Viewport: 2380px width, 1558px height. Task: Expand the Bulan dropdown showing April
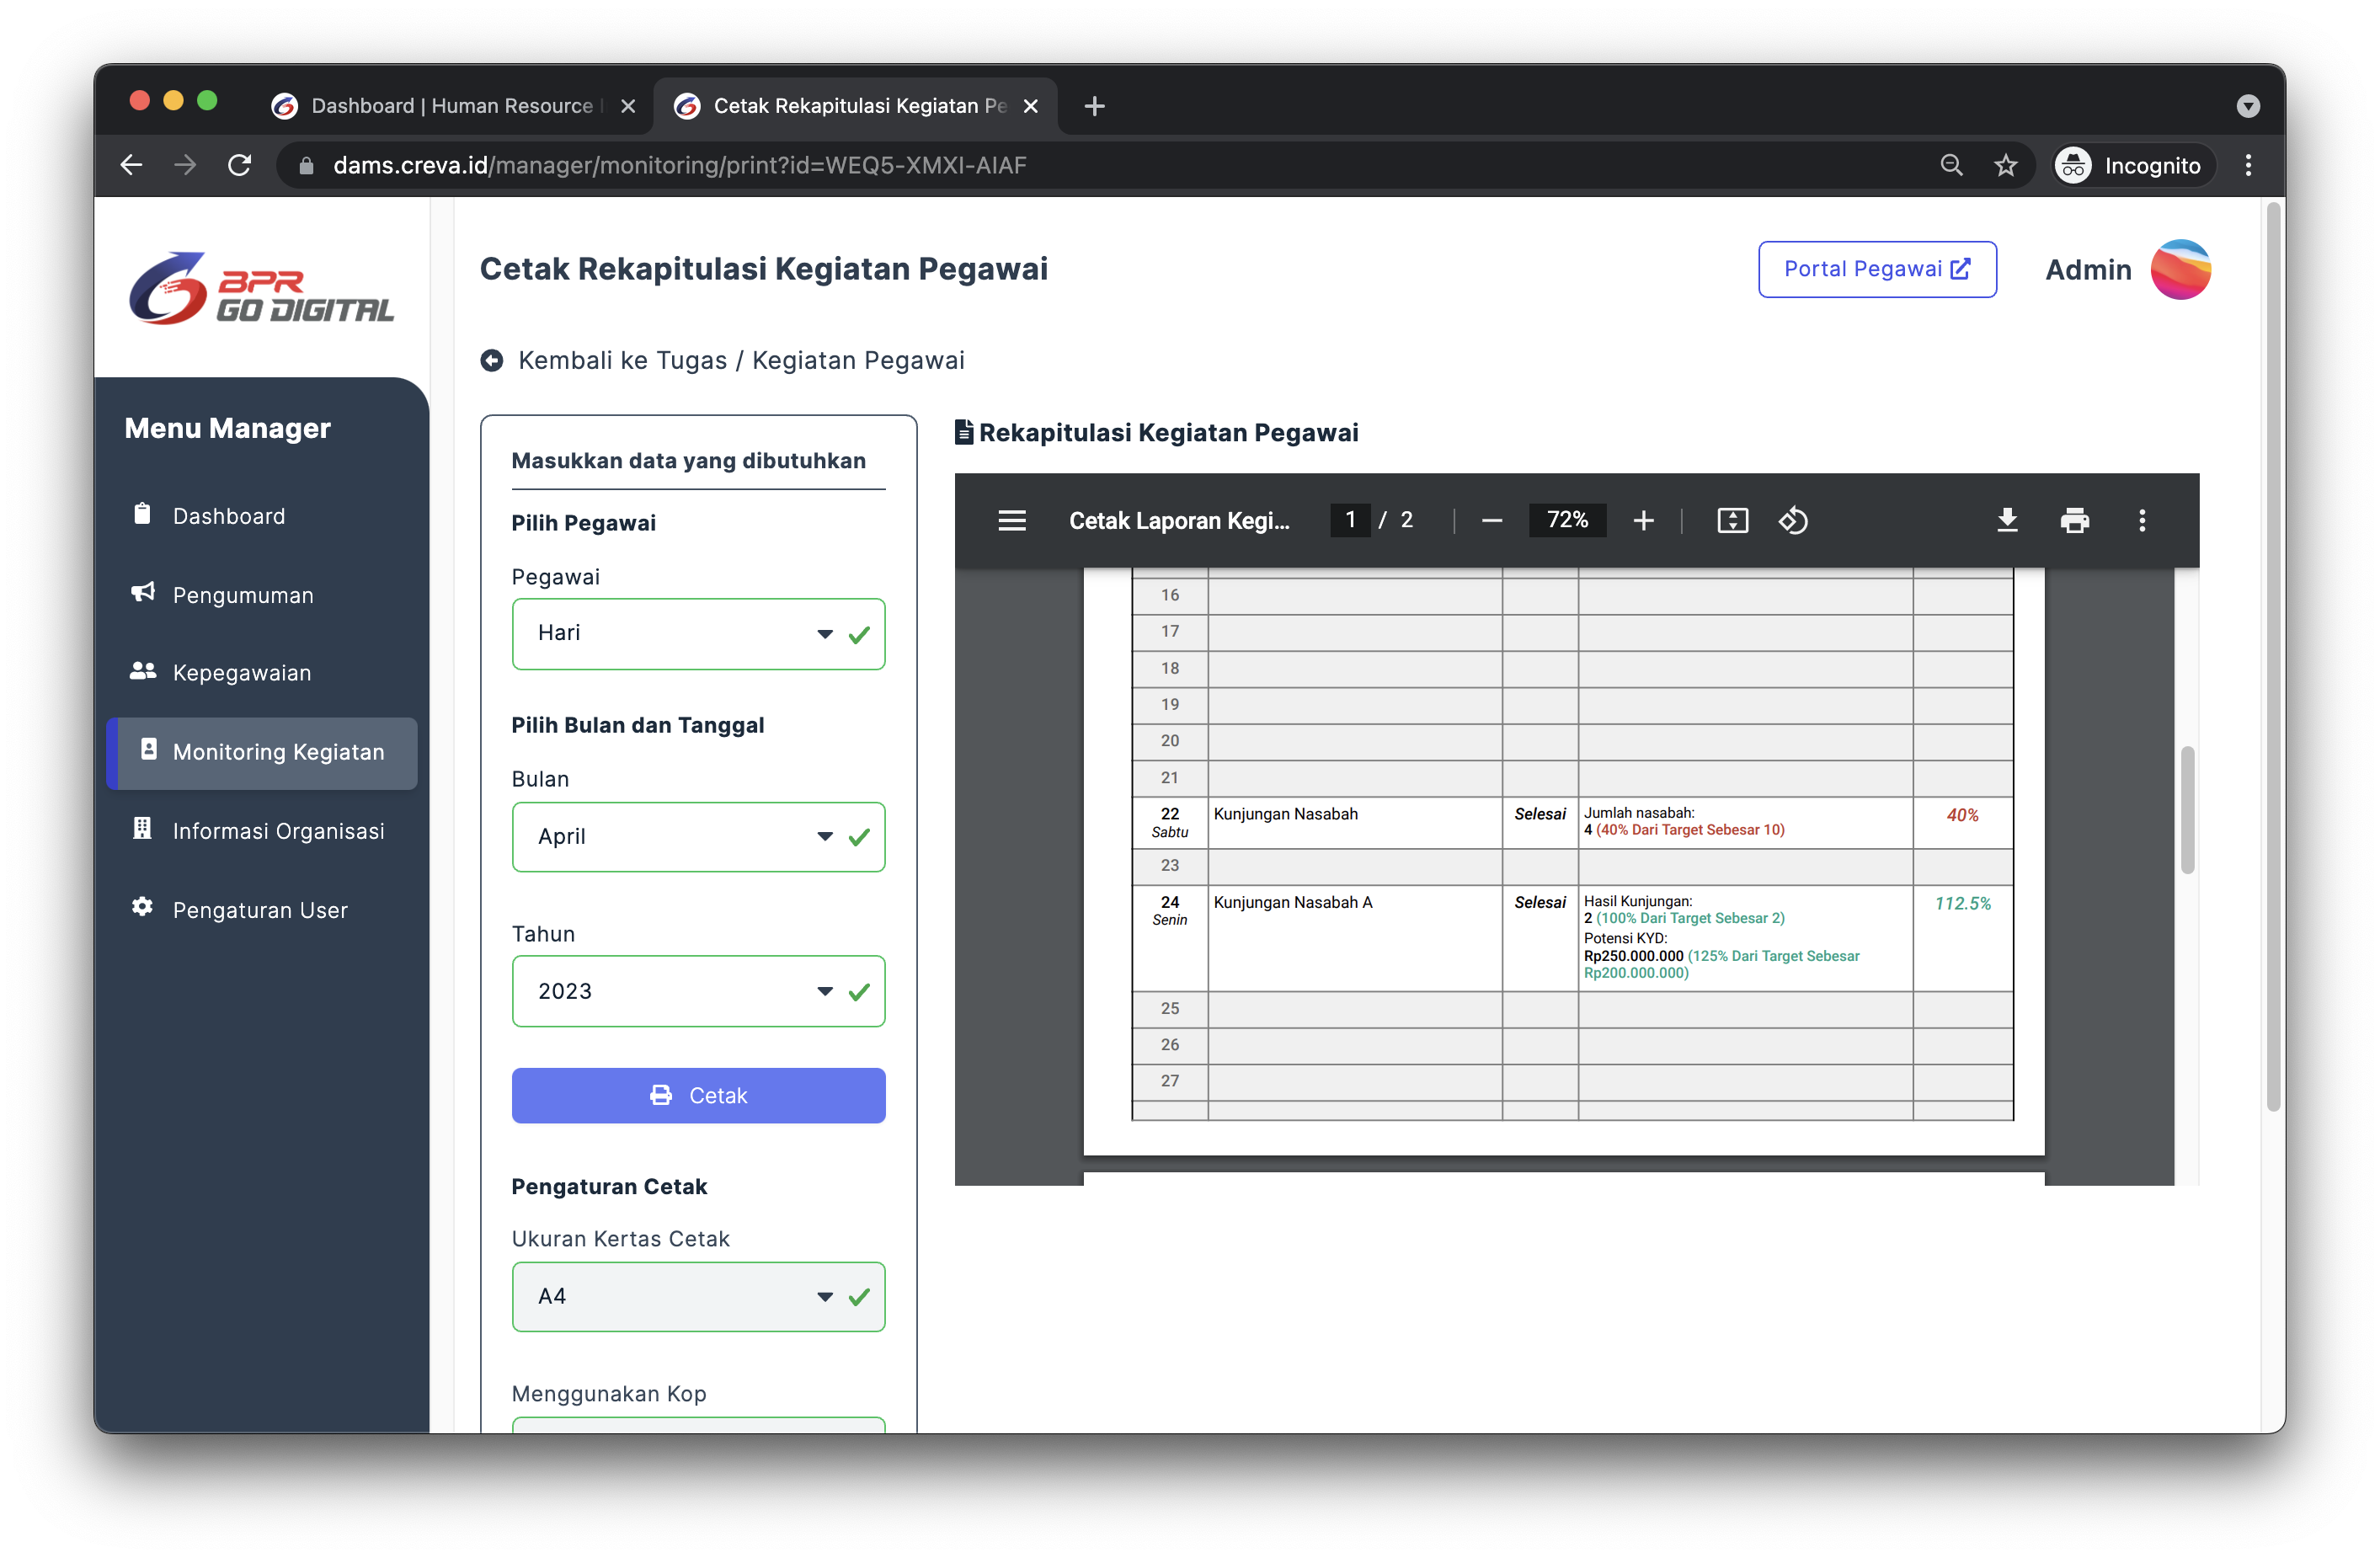coord(698,837)
